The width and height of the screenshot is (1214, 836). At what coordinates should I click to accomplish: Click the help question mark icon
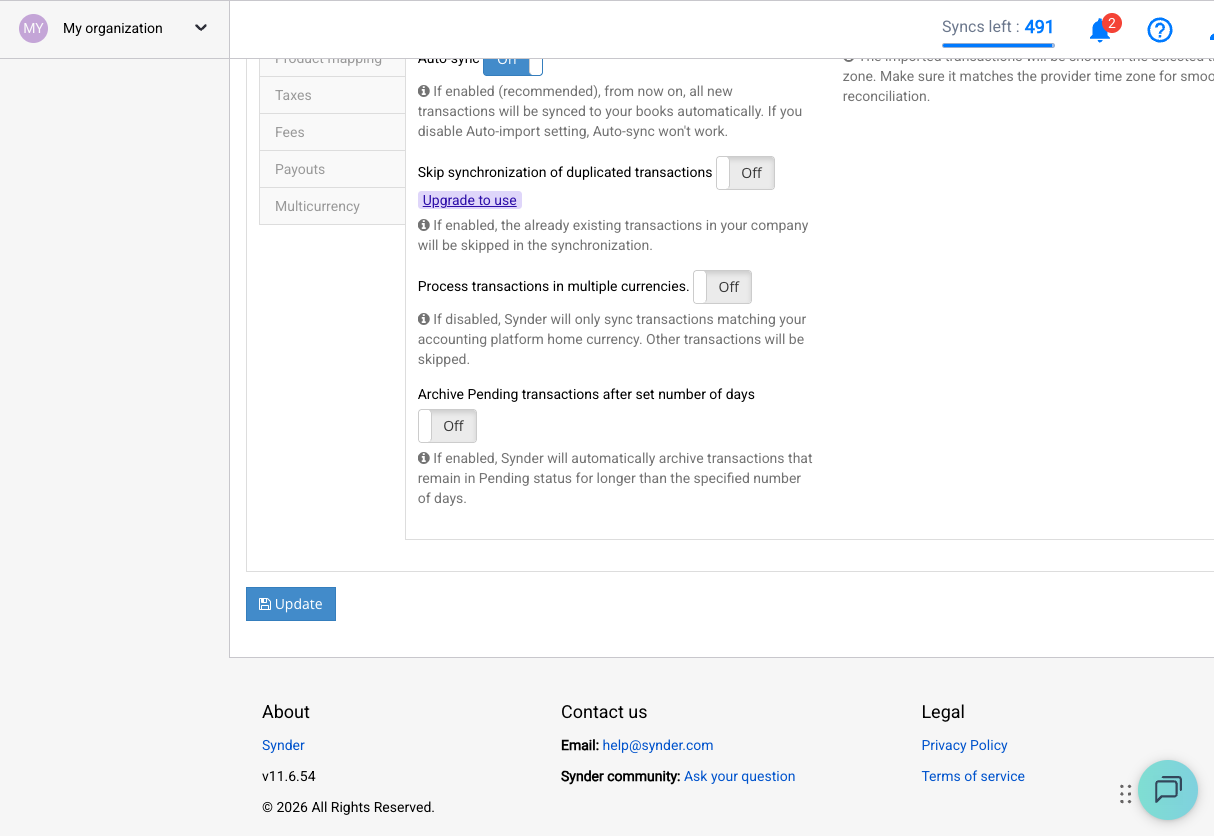coord(1159,29)
